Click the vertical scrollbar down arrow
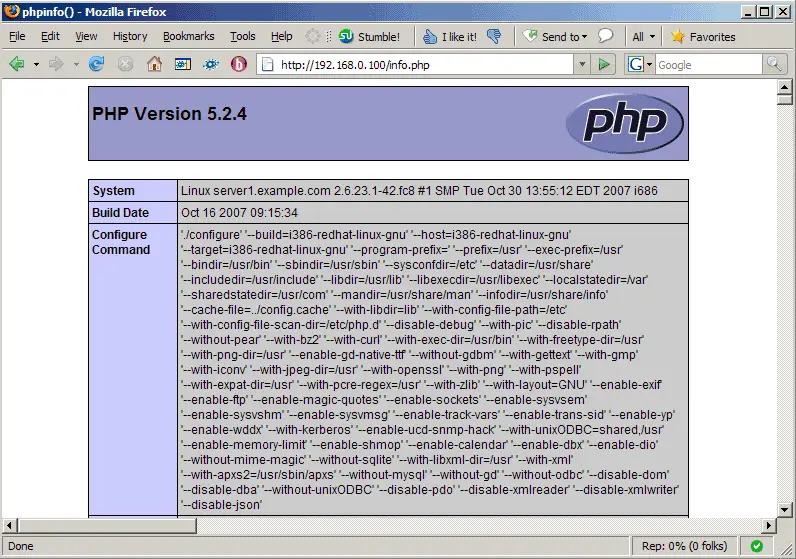 [784, 509]
